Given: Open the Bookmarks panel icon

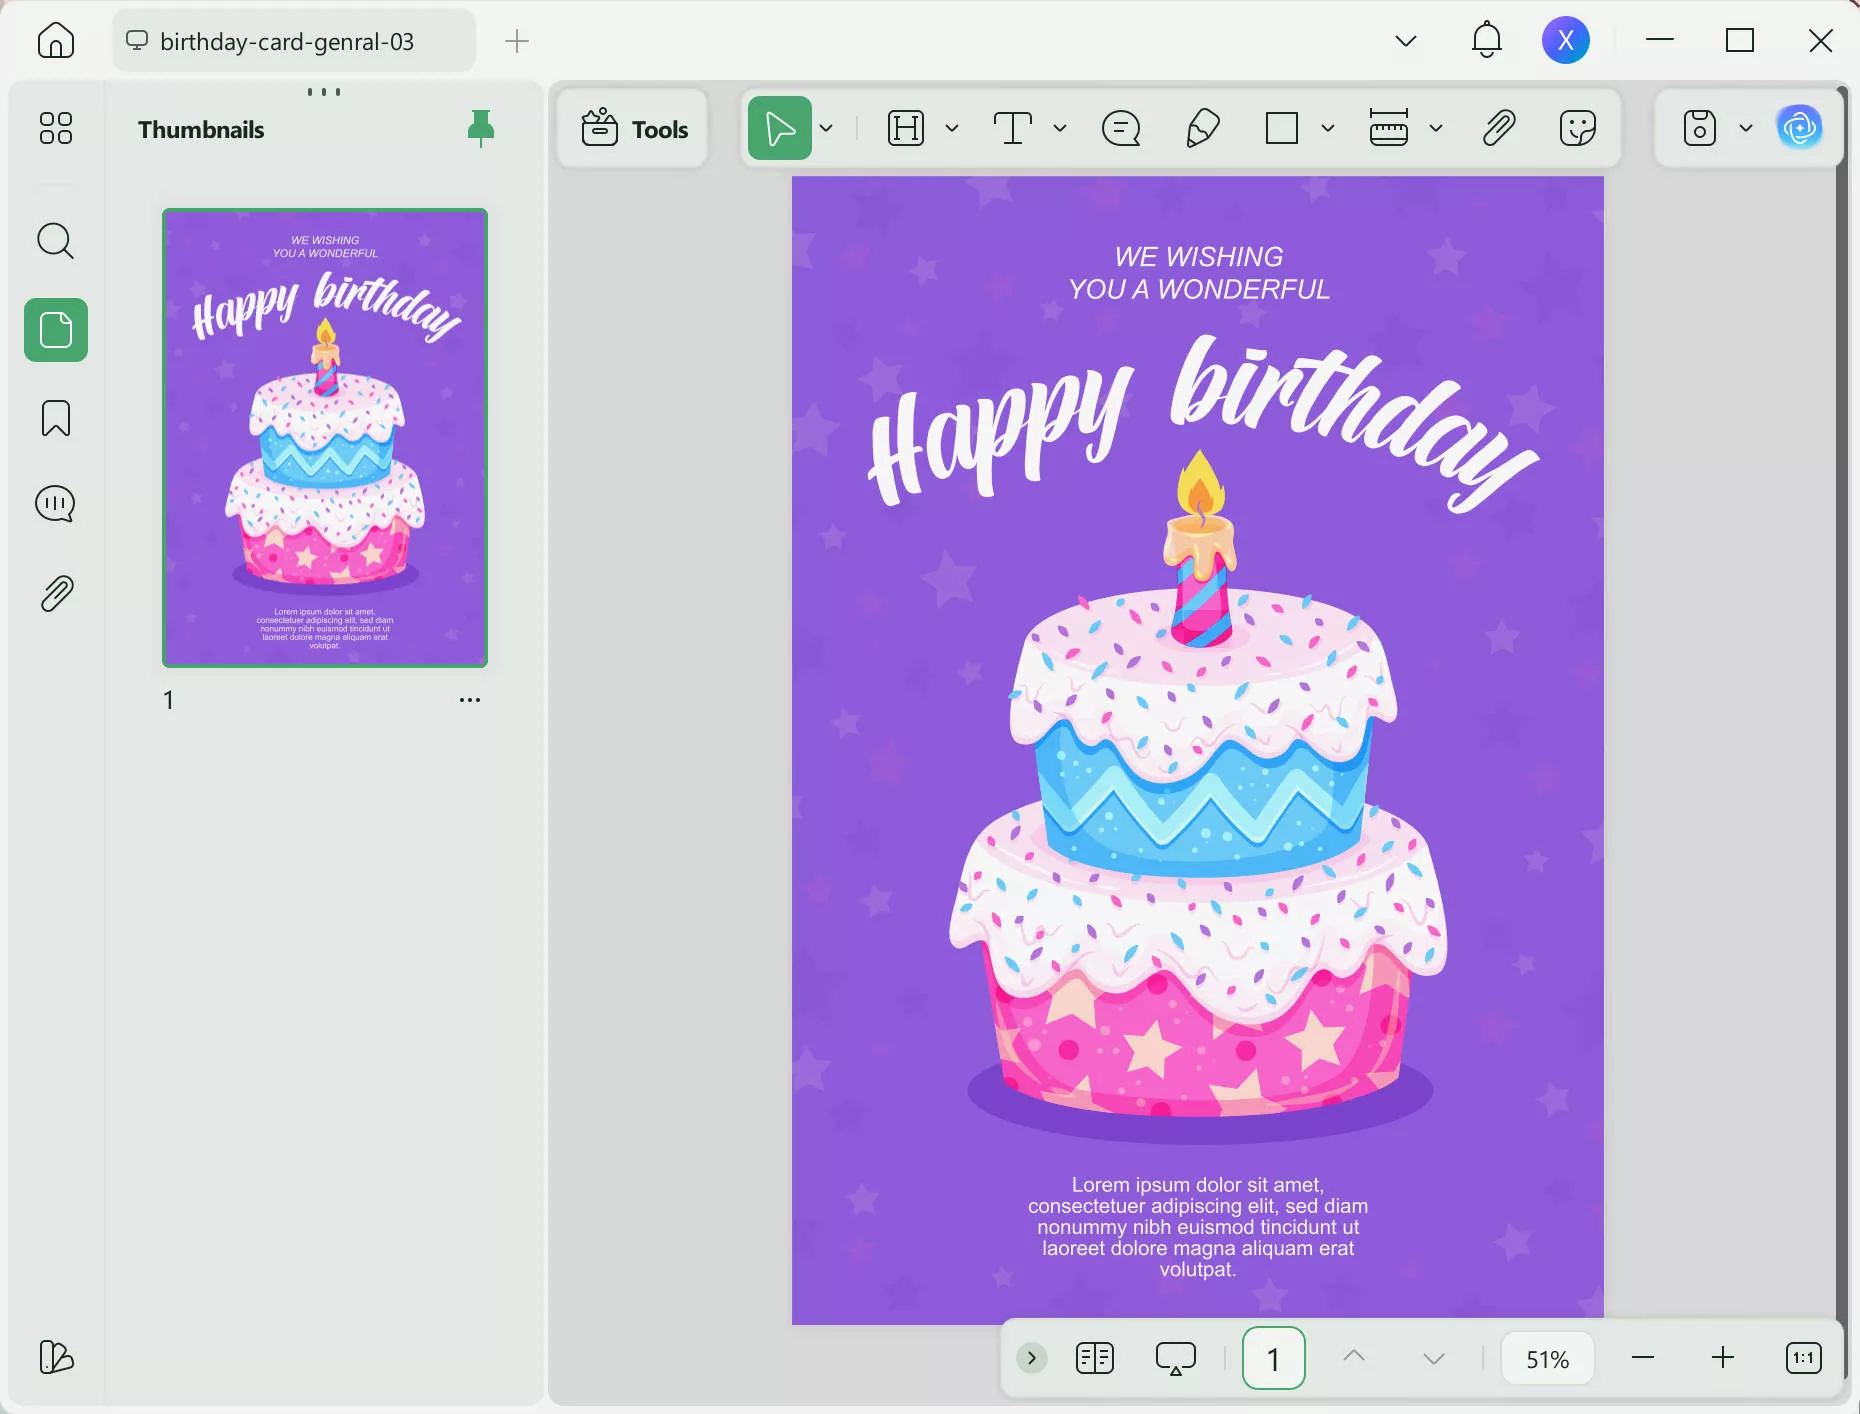Looking at the screenshot, I should tap(55, 418).
